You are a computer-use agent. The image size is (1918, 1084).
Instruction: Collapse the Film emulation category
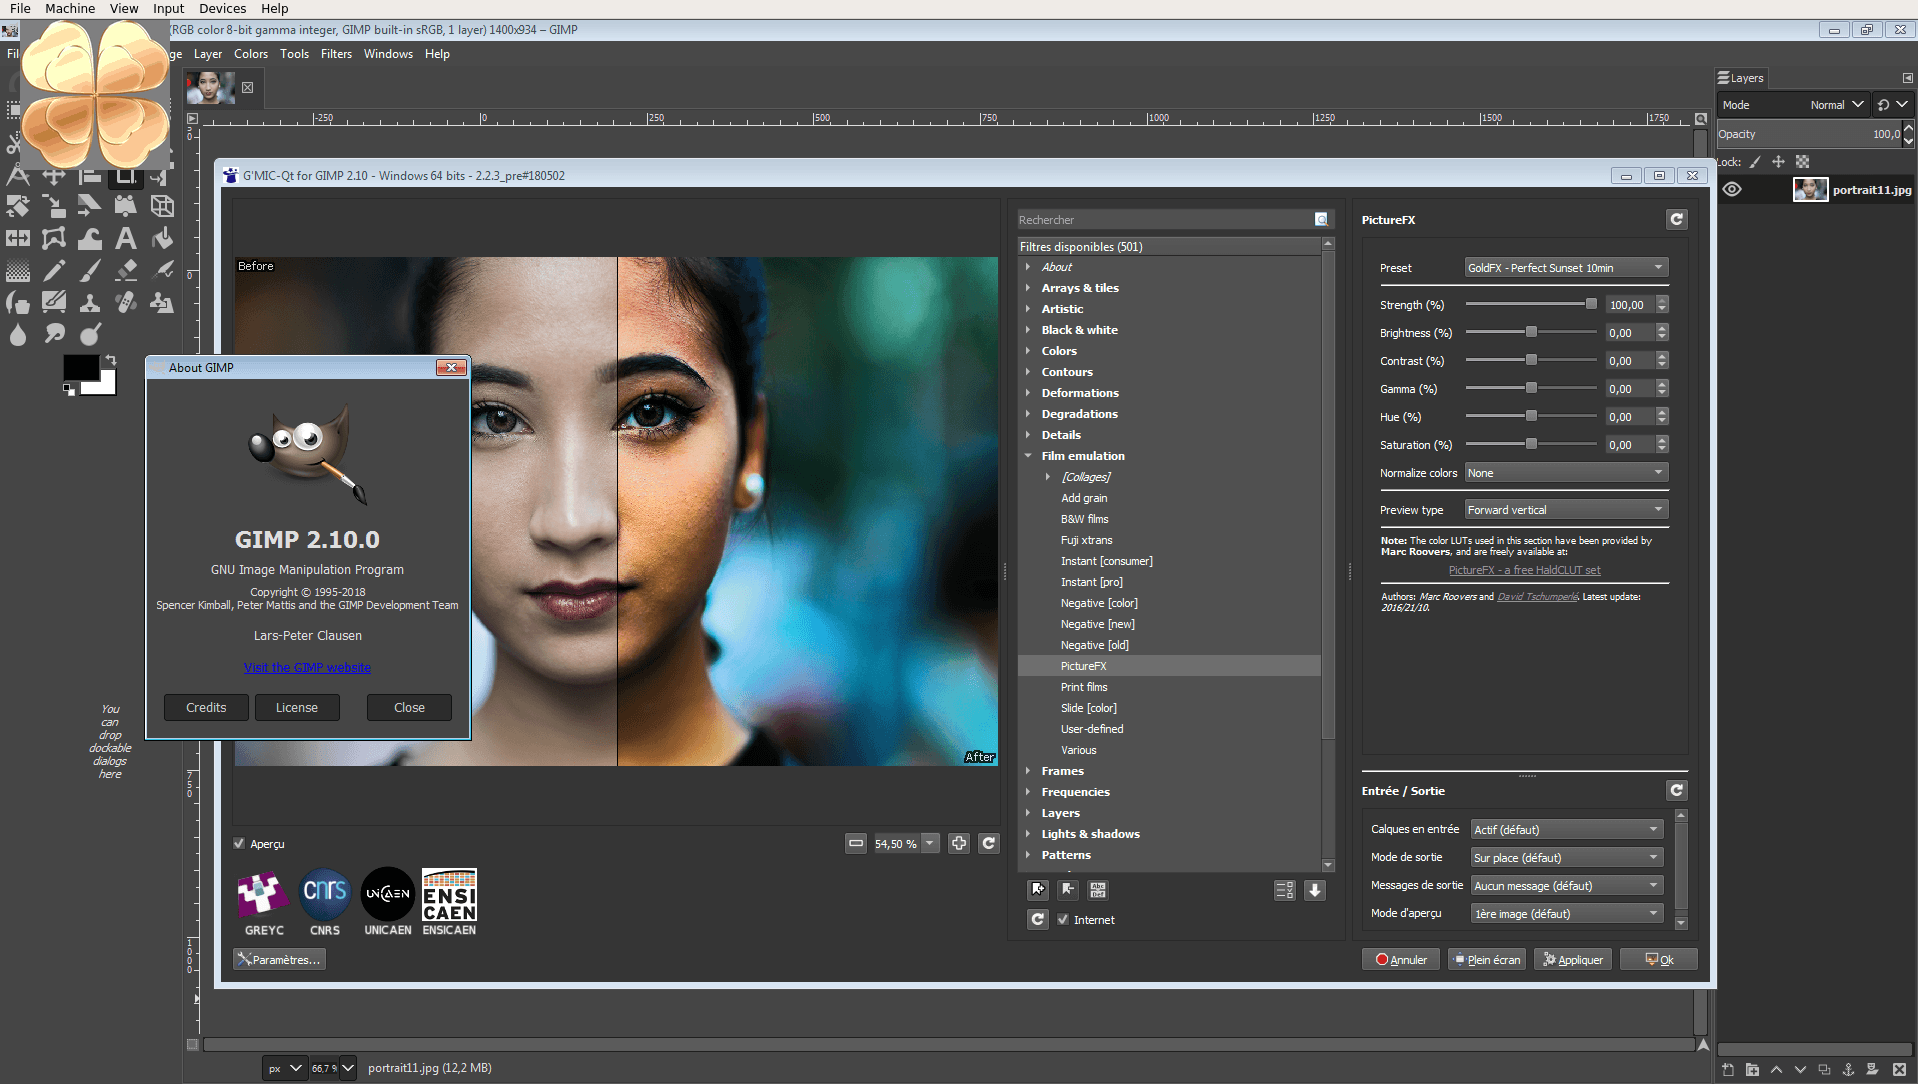(x=1028, y=456)
